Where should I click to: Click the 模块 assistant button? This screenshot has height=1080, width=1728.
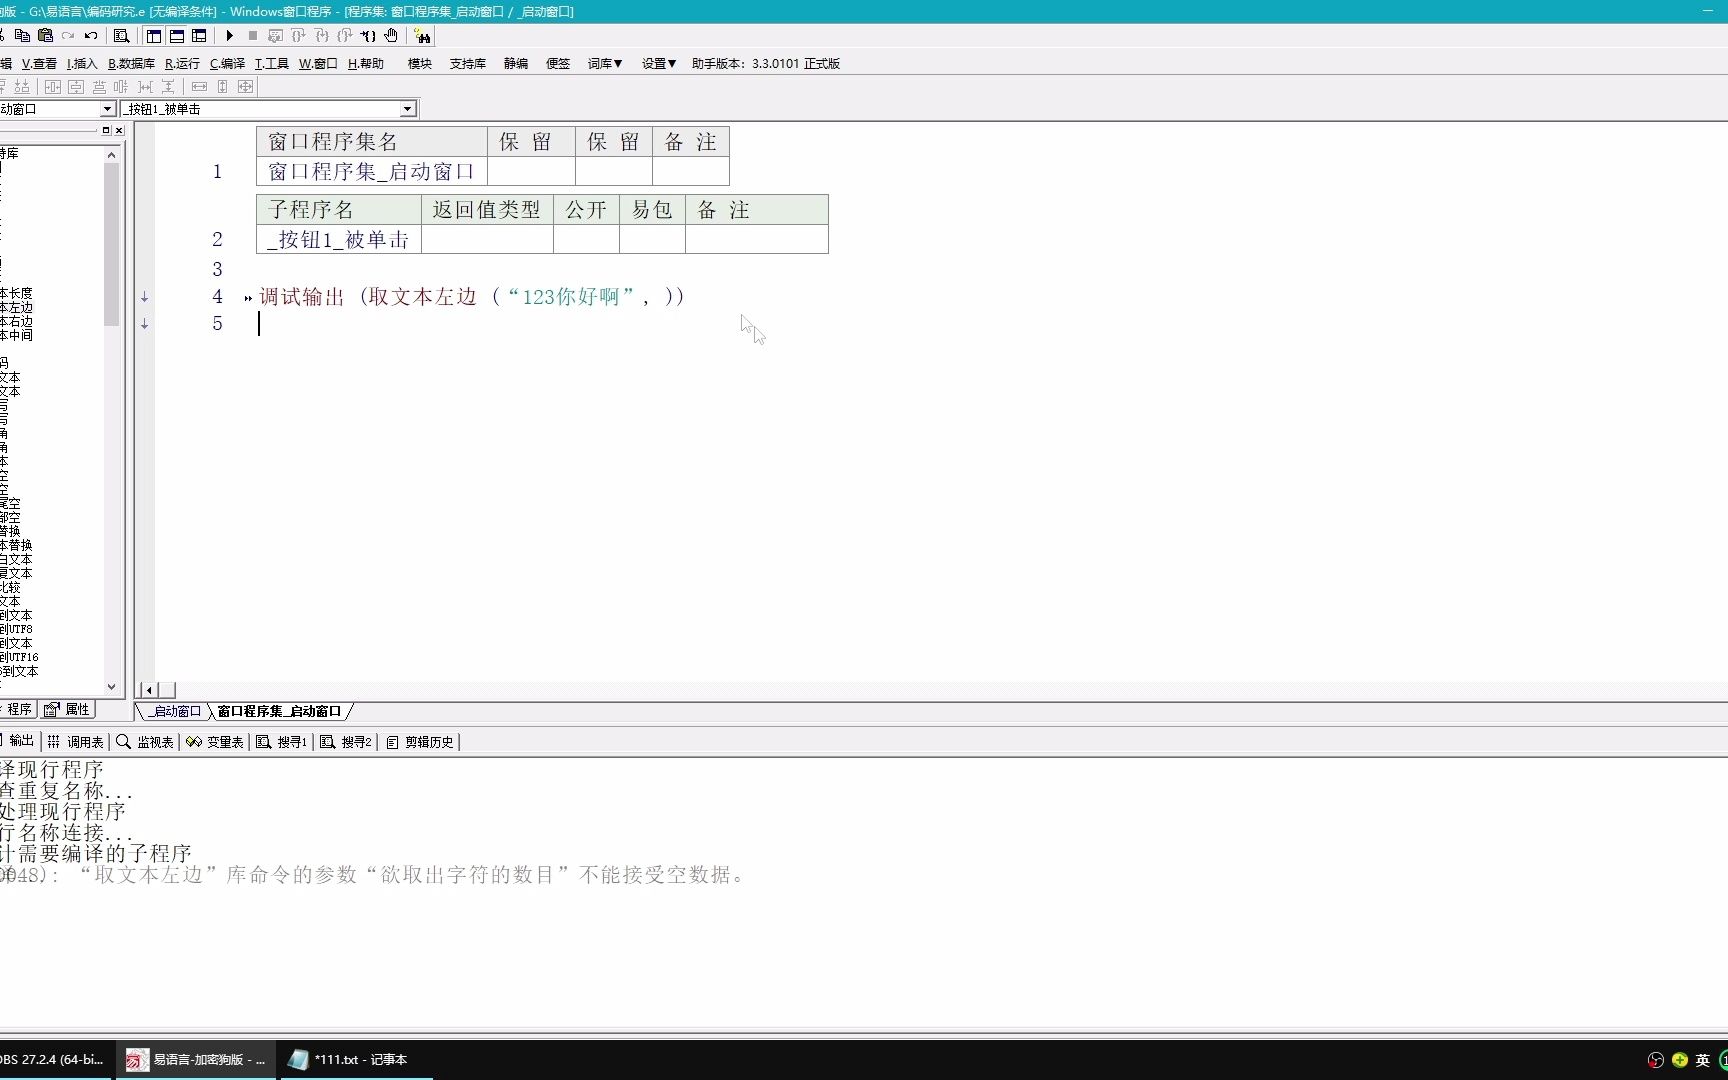coord(420,63)
